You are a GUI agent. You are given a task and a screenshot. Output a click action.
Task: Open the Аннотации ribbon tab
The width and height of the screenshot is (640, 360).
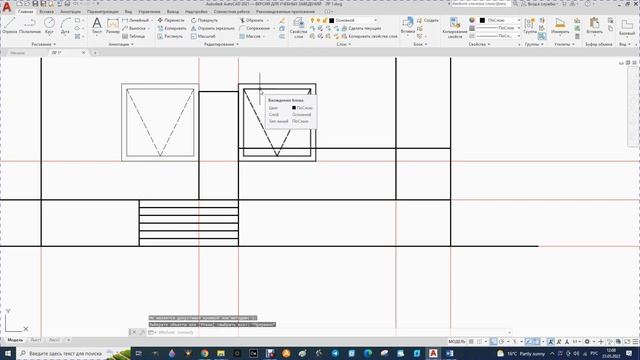coord(71,12)
